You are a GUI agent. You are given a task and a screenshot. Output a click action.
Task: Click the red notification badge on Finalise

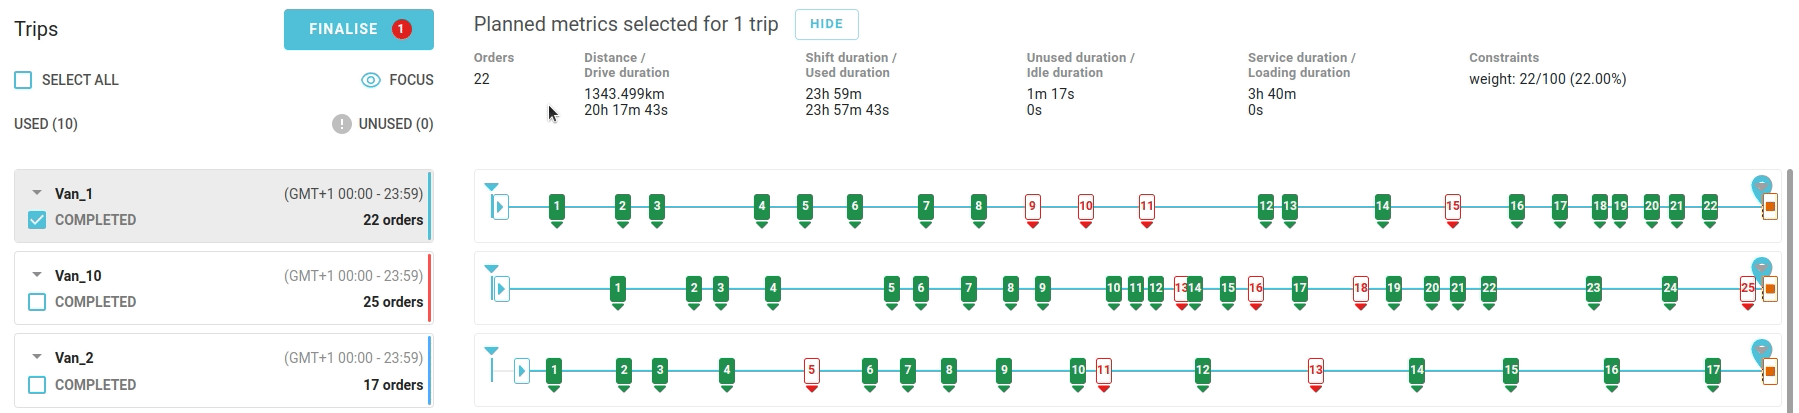401,29
